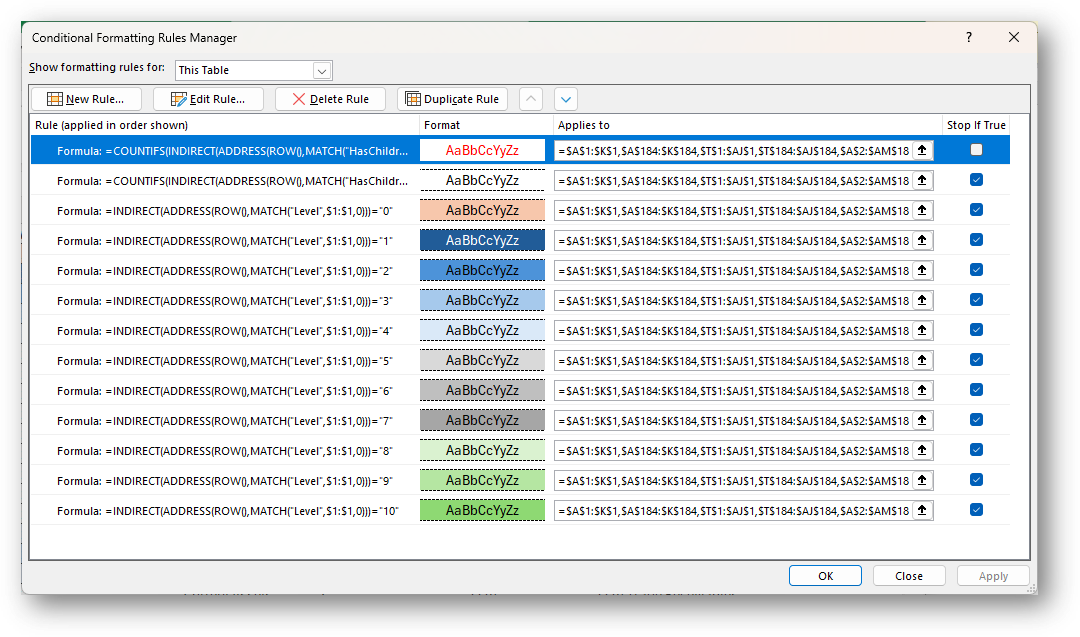Click the range selector icon on the bottom rule
Viewport: 1080px width, 637px height.
[x=921, y=509]
